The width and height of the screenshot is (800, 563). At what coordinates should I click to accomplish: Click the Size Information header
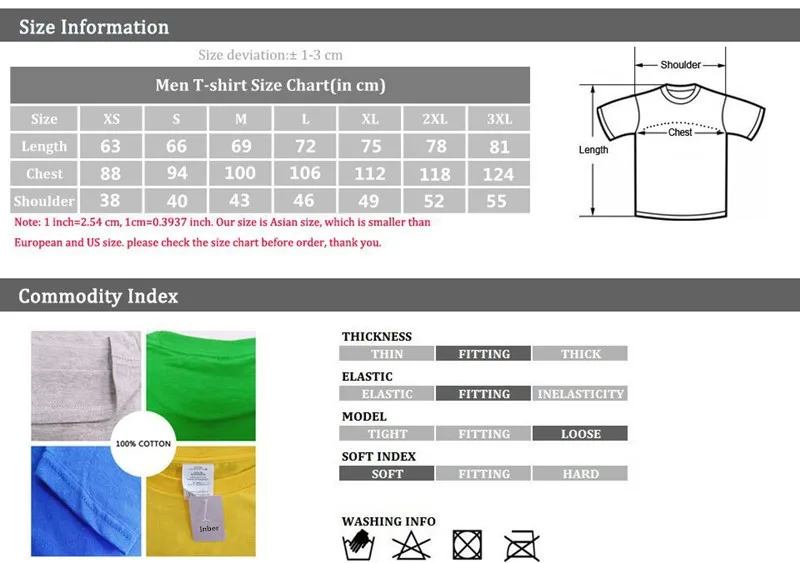pyautogui.click(x=400, y=26)
